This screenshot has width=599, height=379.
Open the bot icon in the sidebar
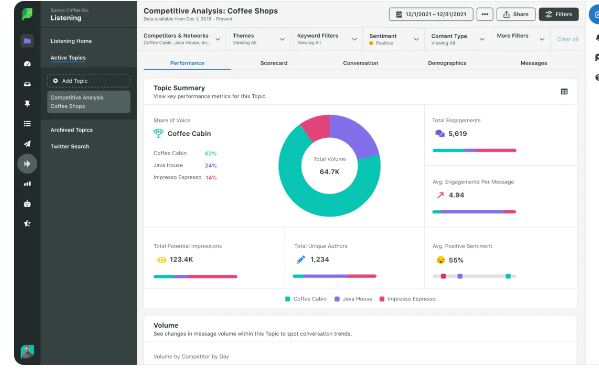27,204
